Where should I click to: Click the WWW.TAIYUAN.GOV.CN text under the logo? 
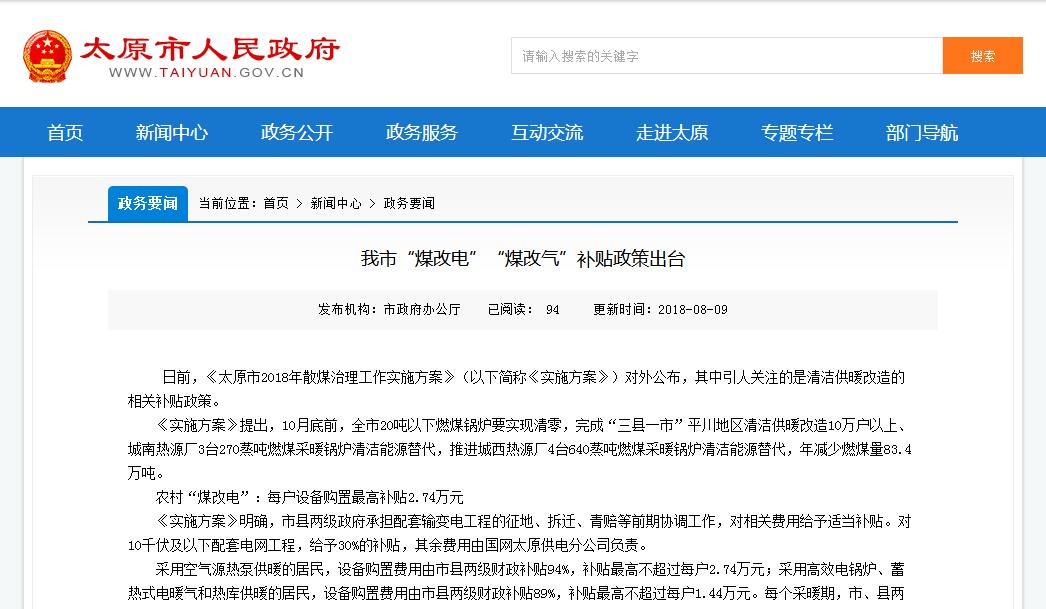point(206,73)
